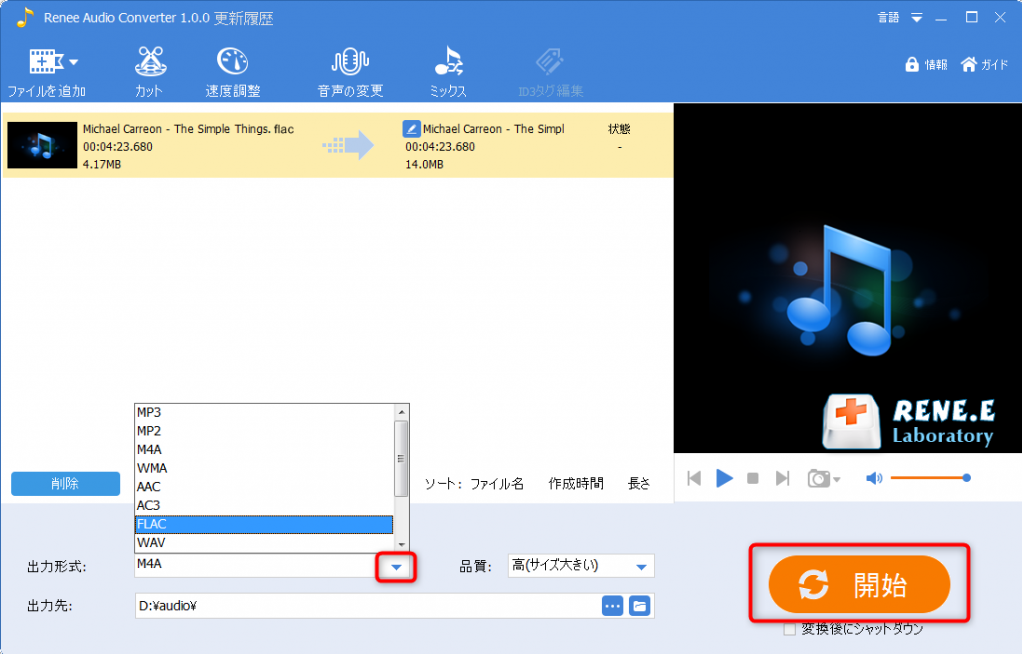
Task: Click the update history (更新履歴) title link
Action: coord(243,18)
